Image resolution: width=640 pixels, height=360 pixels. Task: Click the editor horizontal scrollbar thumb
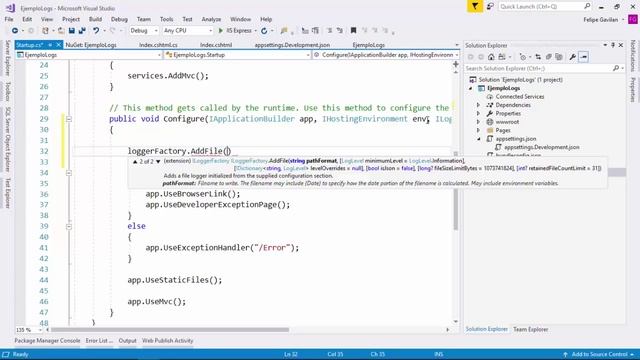[x=170, y=330]
